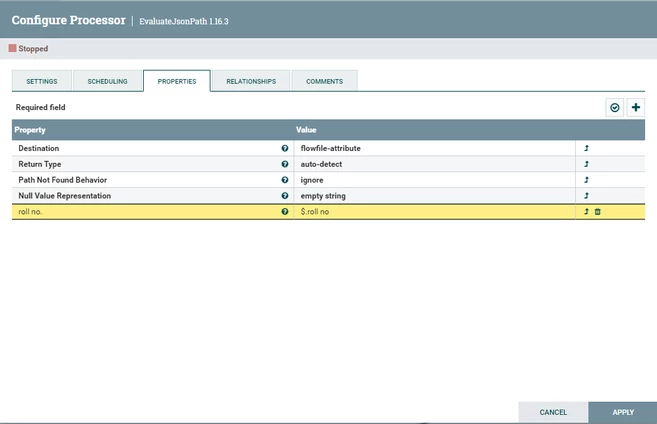The width and height of the screenshot is (657, 424).
Task: Click the arrow icon in Return Type row
Action: click(587, 164)
